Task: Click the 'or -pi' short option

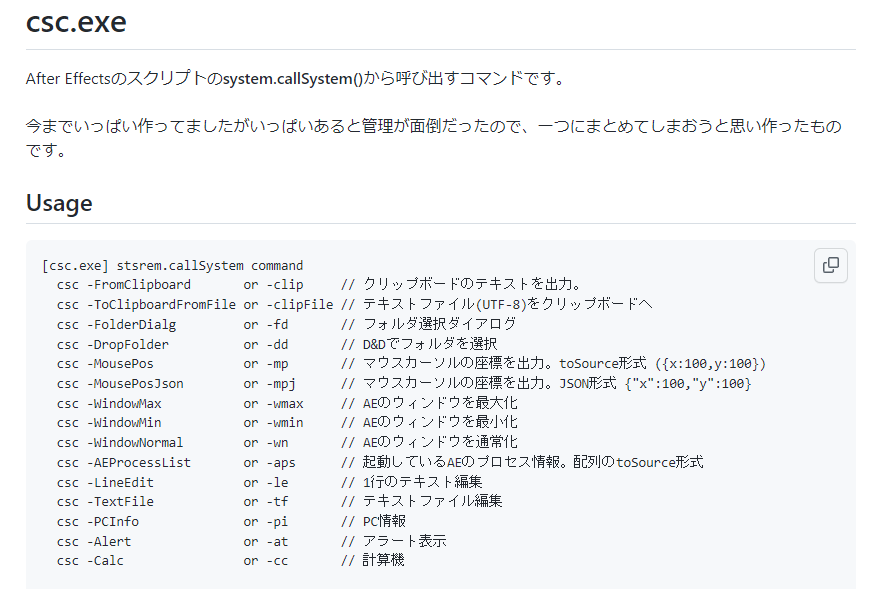Action: 266,522
